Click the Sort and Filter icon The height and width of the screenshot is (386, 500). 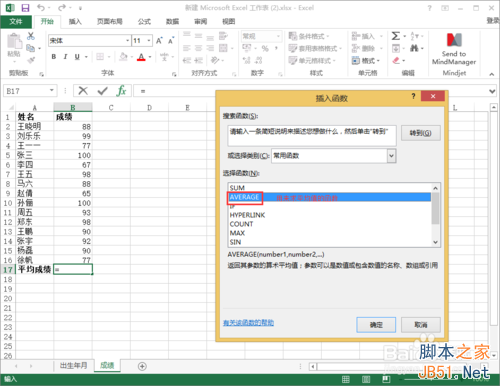(x=414, y=36)
